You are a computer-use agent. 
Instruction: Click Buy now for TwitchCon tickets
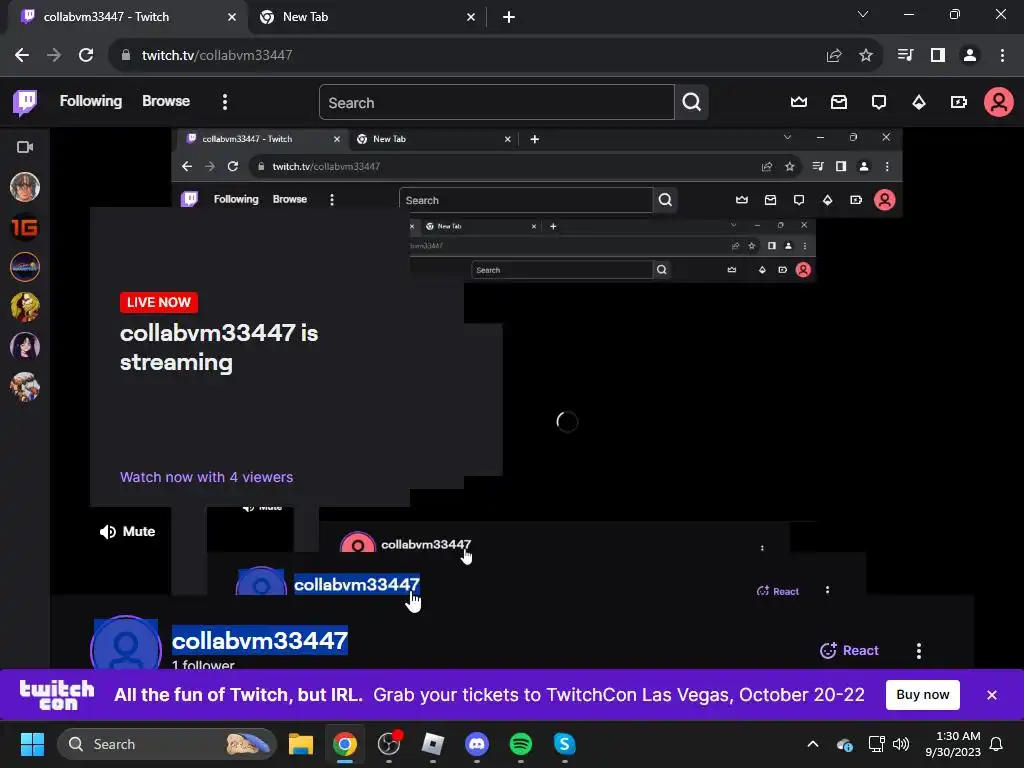pos(922,695)
